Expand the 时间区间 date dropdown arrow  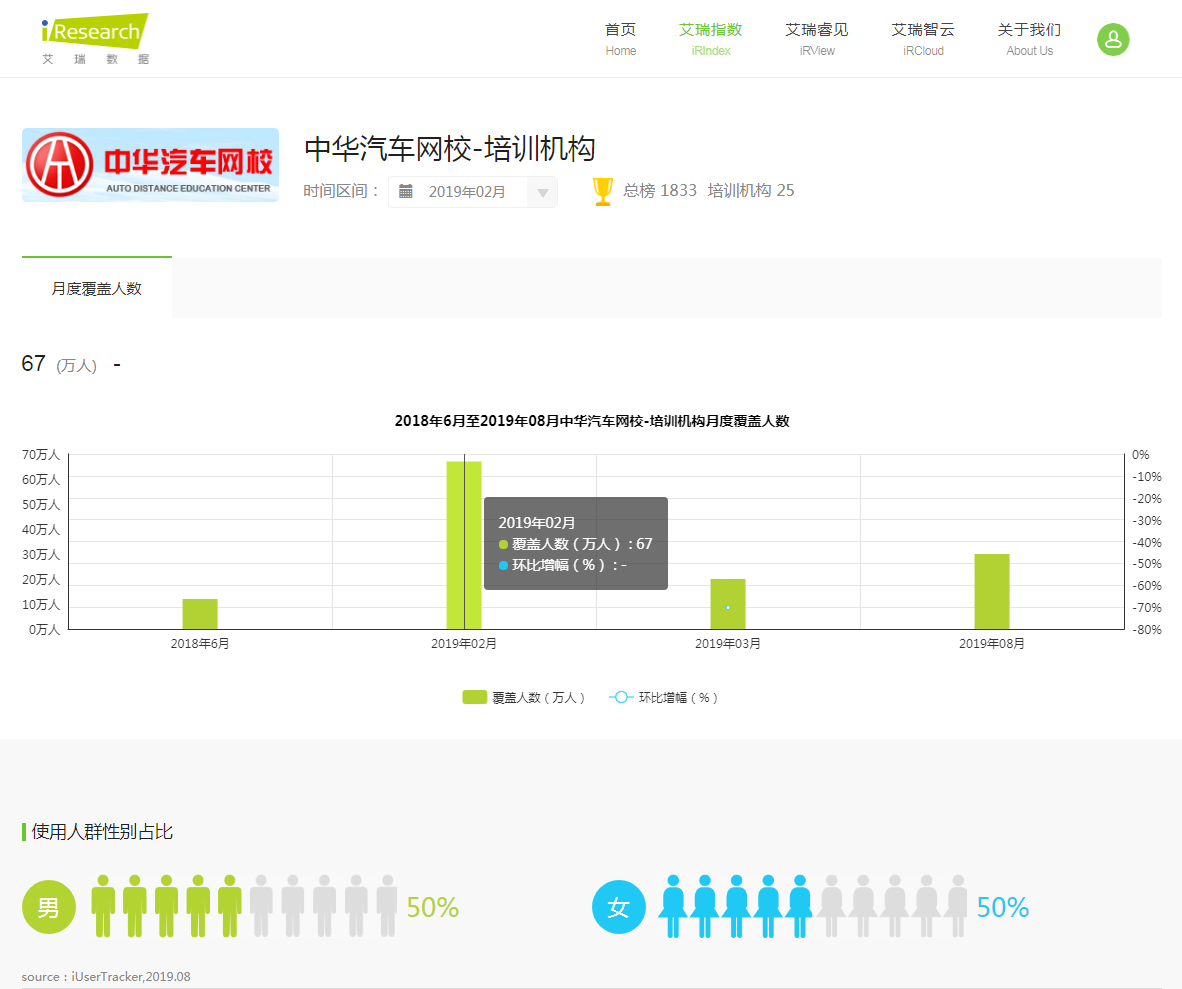(x=542, y=192)
